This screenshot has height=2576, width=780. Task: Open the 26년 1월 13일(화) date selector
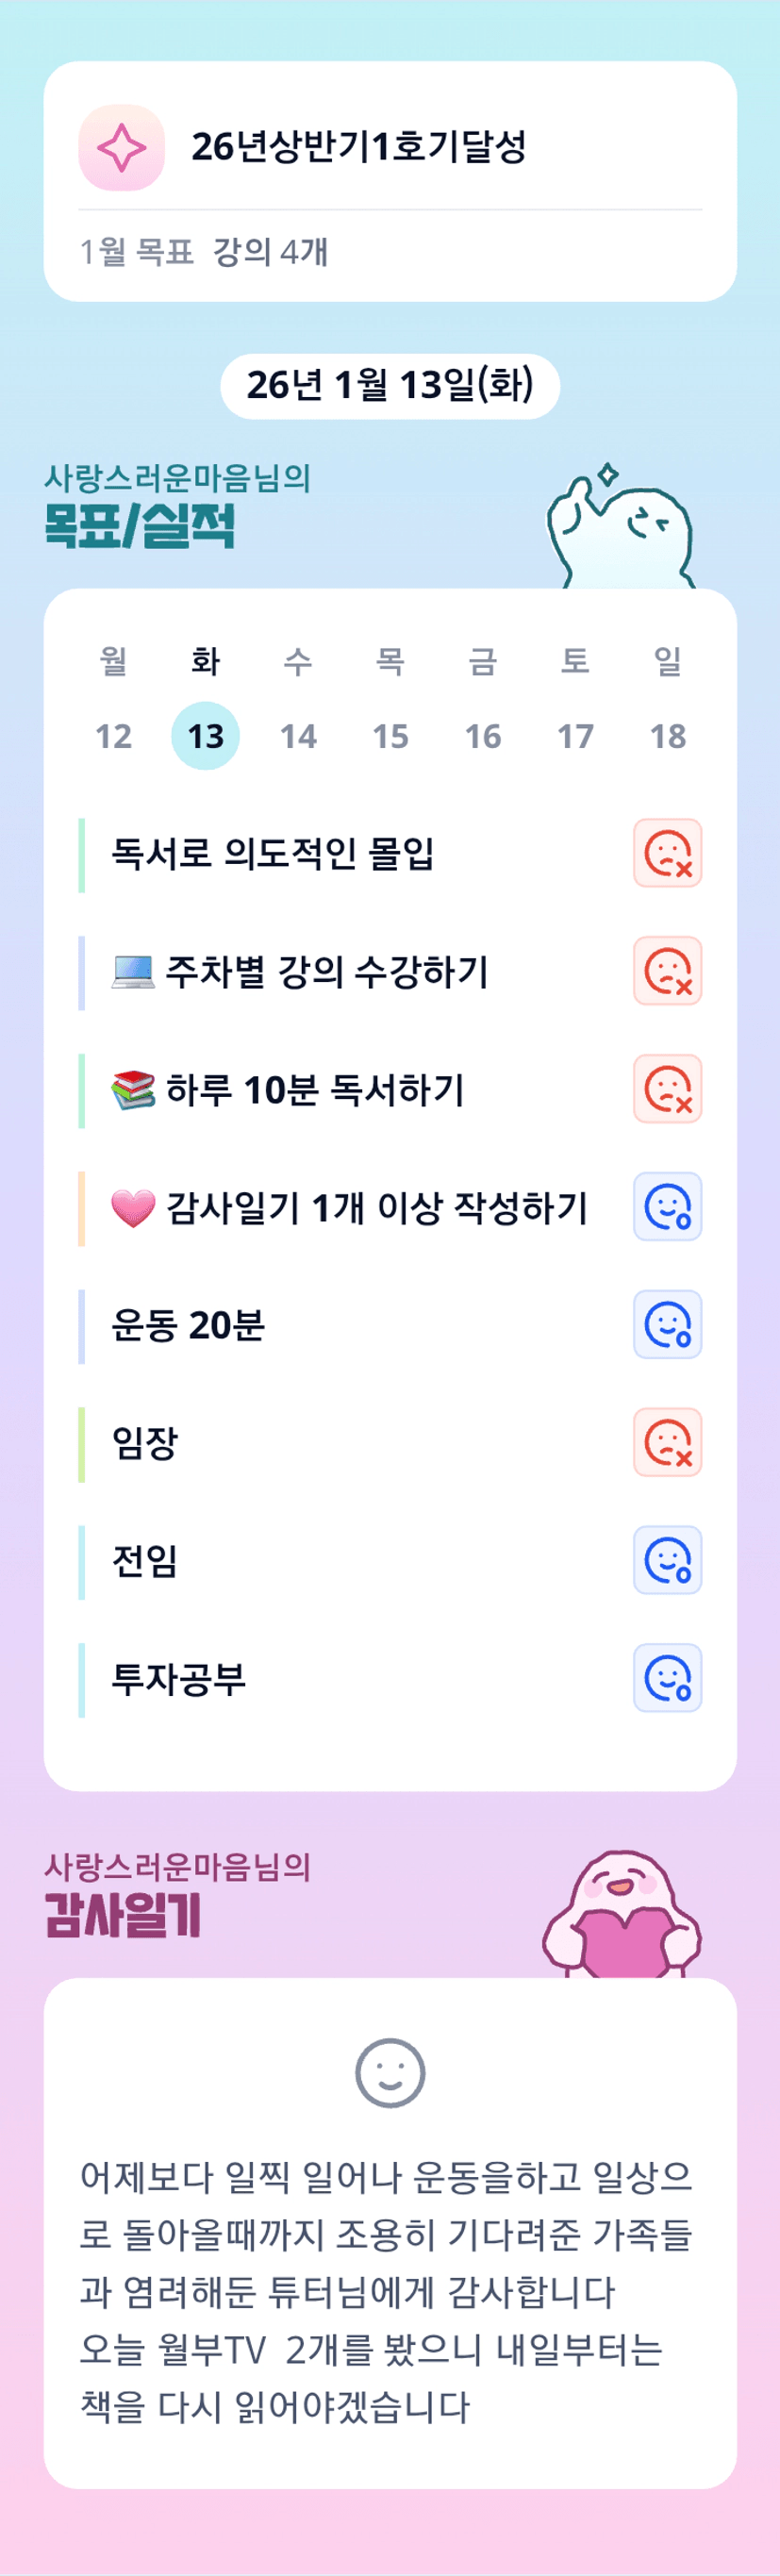390,386
